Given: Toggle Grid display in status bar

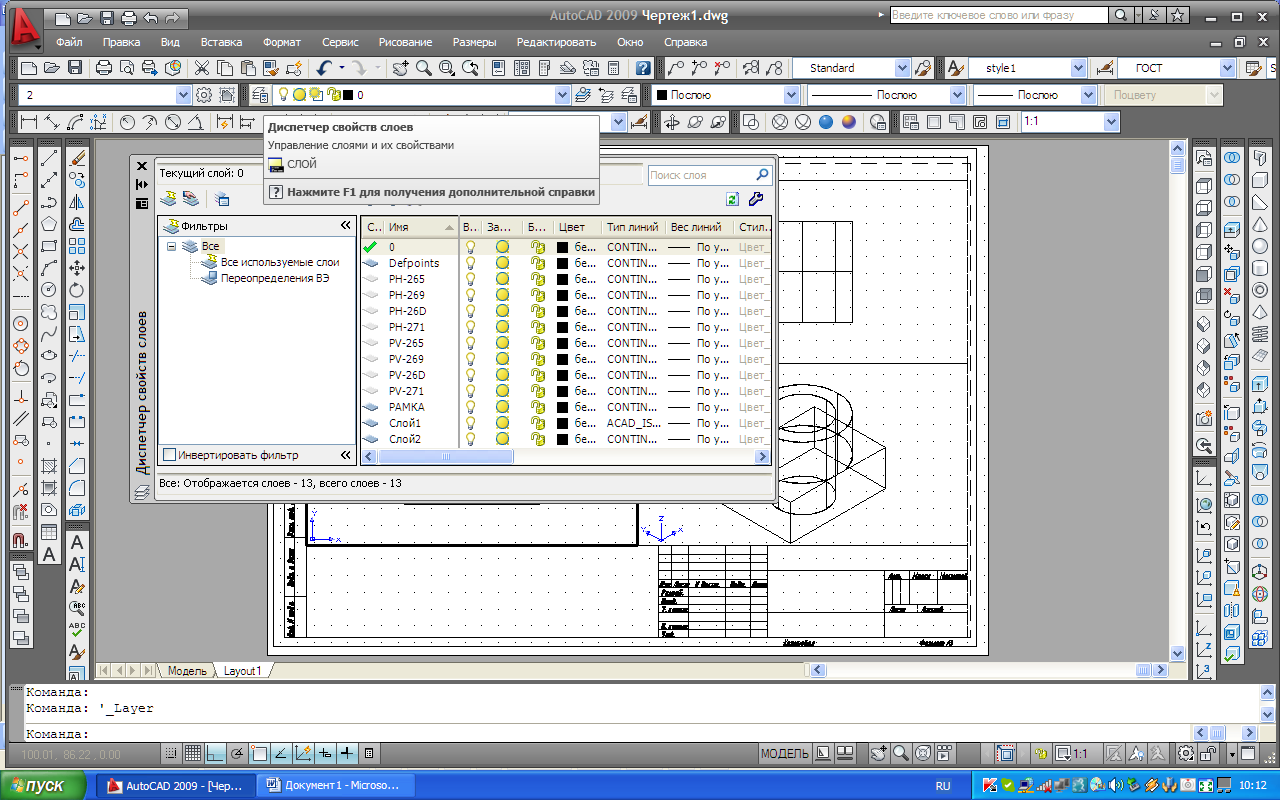Looking at the screenshot, I should [193, 753].
